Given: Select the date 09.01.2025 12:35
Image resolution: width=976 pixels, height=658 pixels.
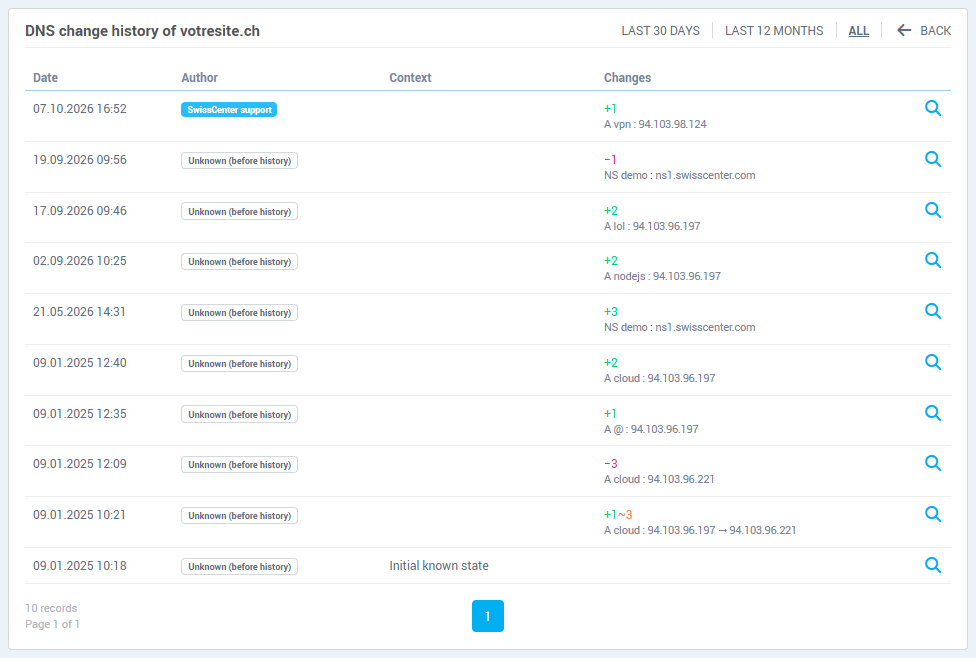Looking at the screenshot, I should click(x=80, y=414).
